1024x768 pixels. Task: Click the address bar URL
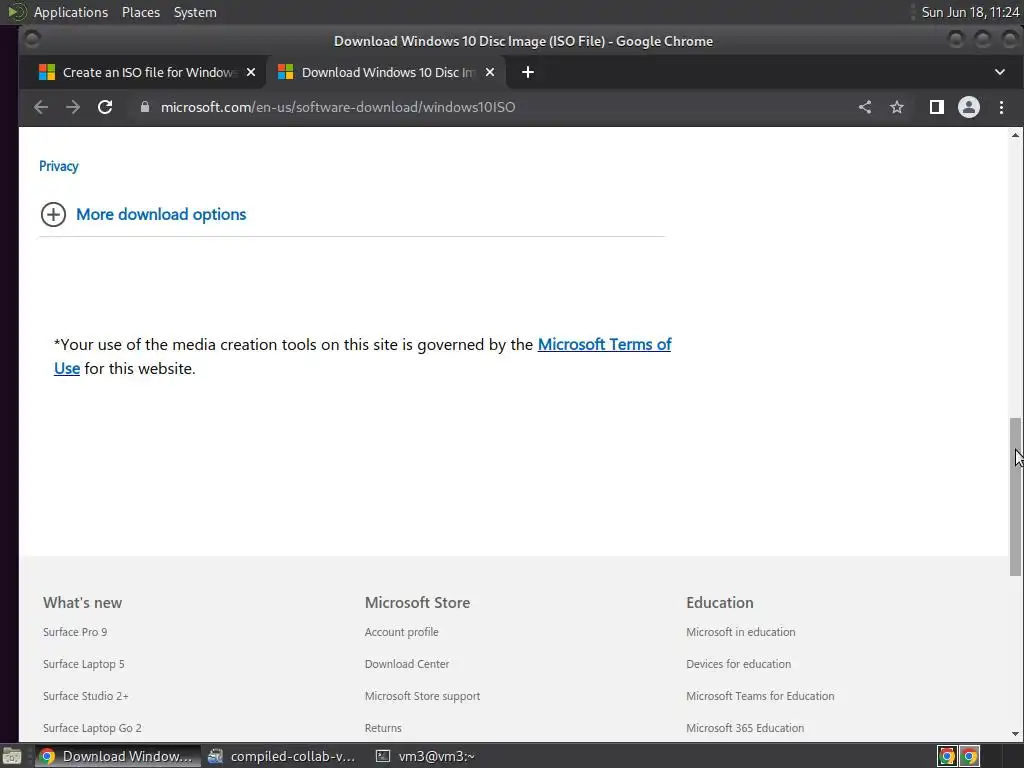coord(338,107)
